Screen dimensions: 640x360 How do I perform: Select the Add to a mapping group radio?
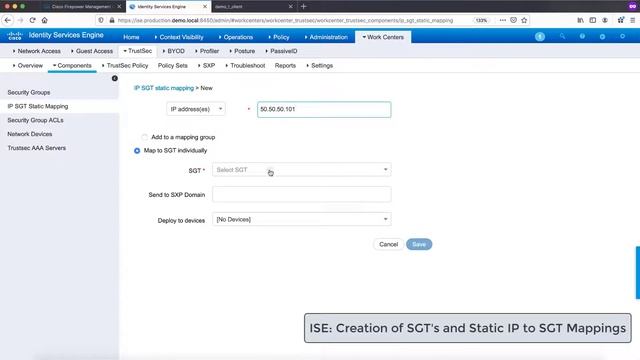(144, 137)
